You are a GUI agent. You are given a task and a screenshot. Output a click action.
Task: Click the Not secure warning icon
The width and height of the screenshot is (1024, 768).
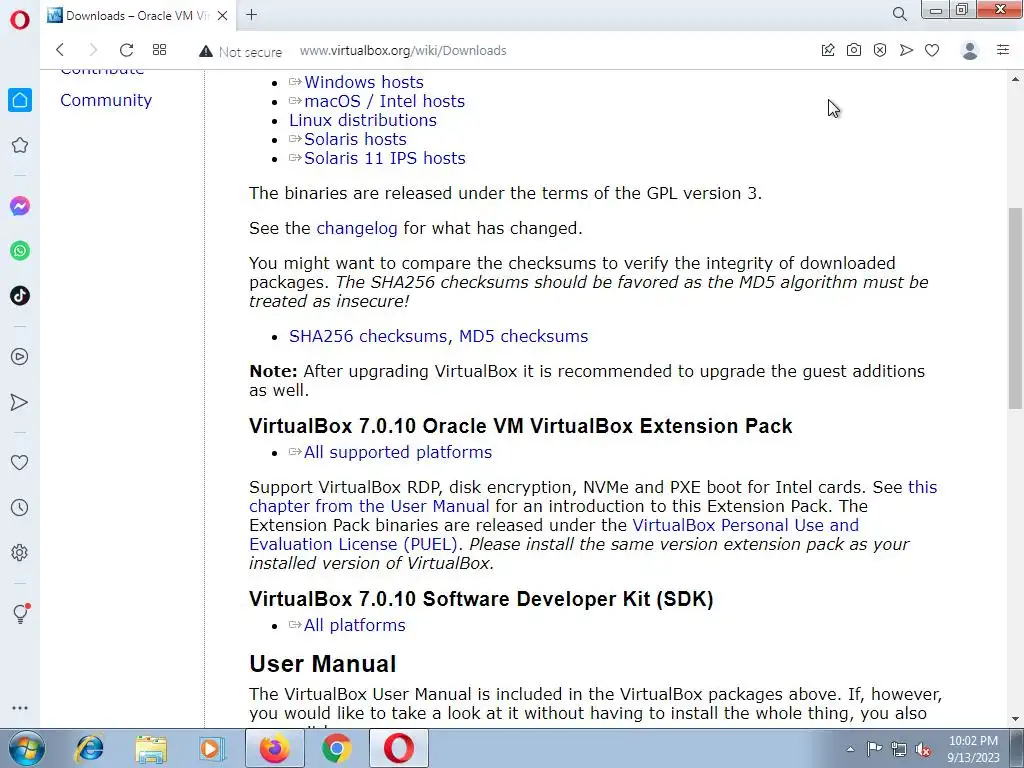[x=206, y=51]
